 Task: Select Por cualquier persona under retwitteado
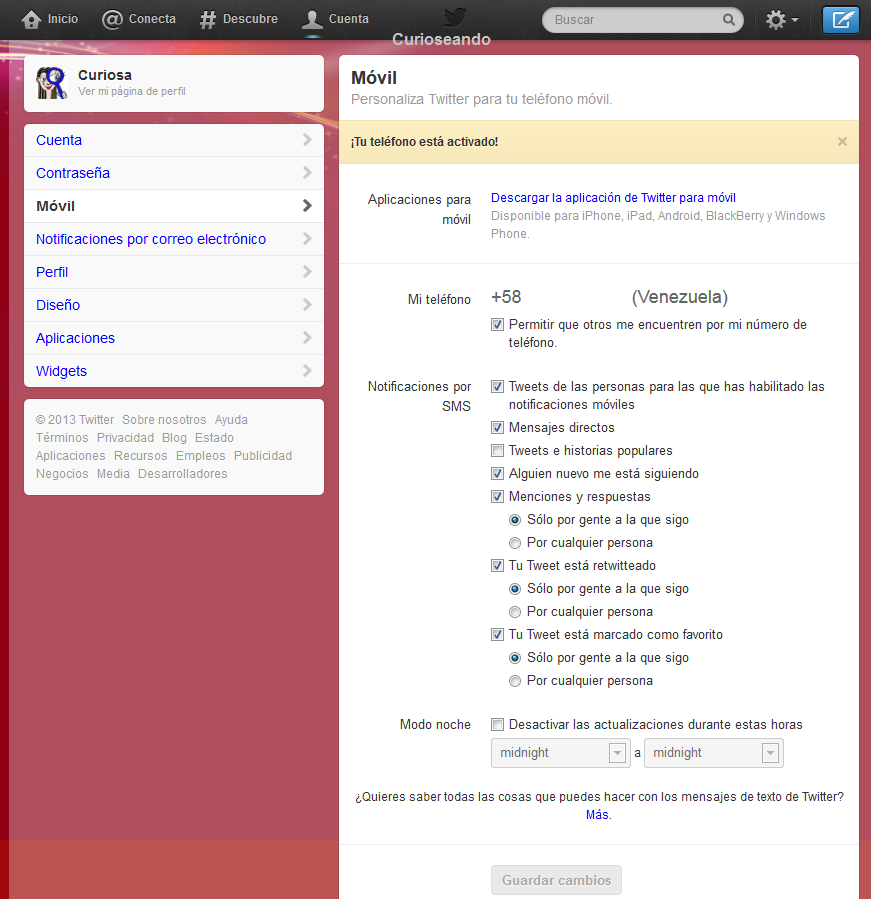[515, 612]
